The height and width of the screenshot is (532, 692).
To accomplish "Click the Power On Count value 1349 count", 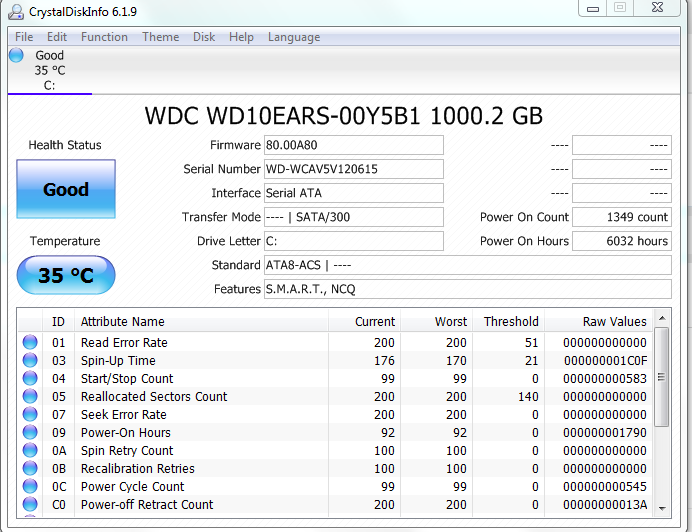I will pos(622,217).
